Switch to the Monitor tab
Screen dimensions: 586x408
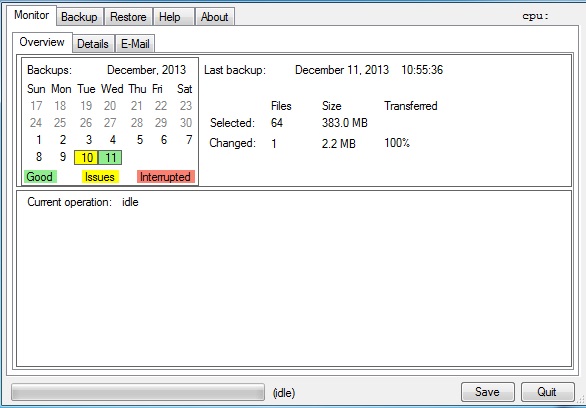click(32, 15)
